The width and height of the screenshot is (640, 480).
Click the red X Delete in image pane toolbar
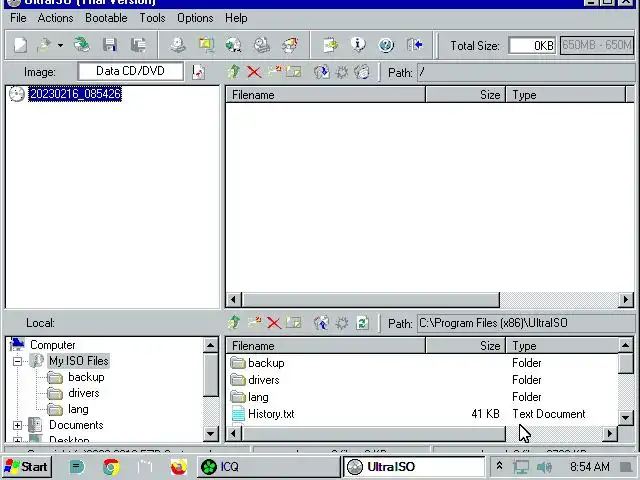(x=254, y=73)
